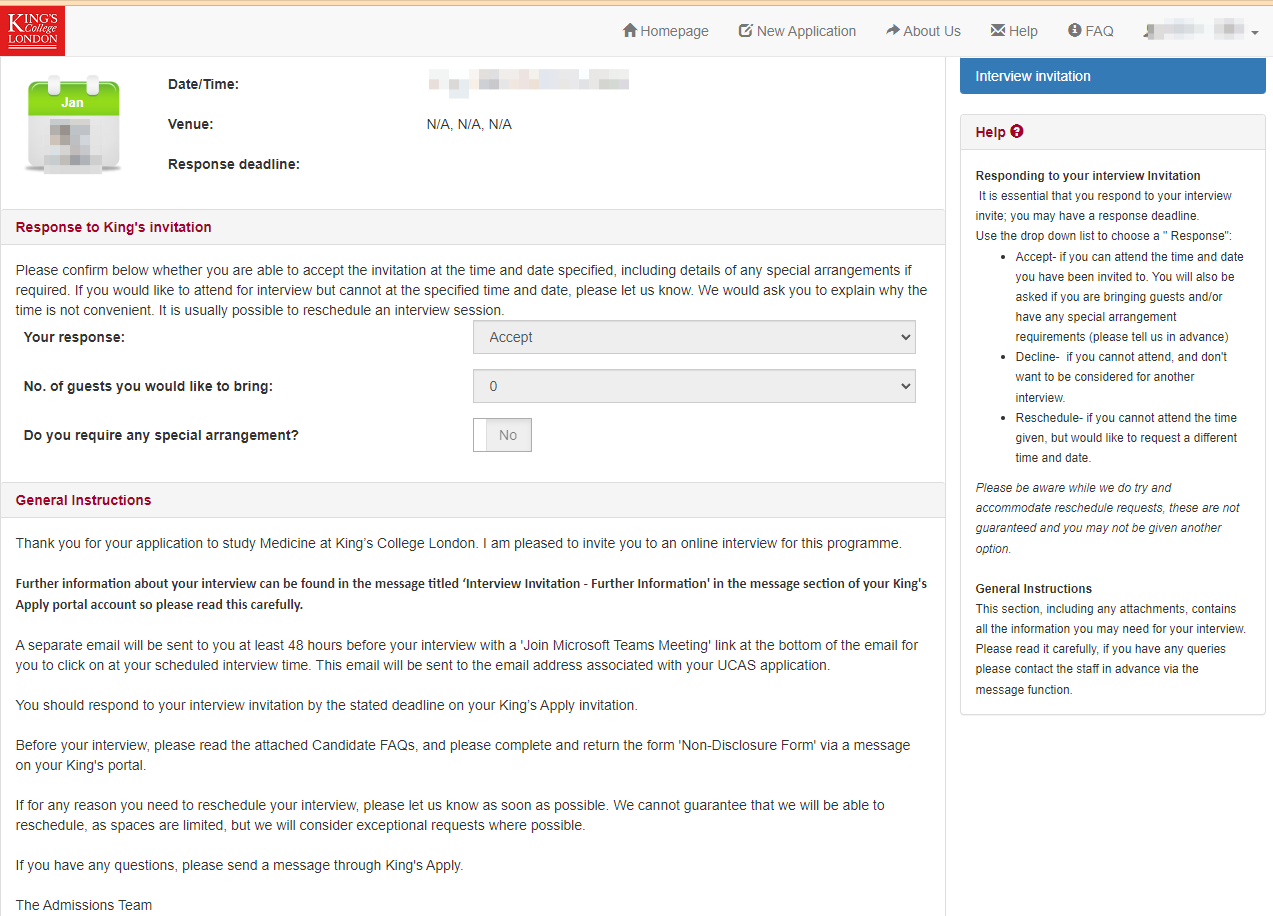This screenshot has width=1273, height=916.
Task: Go to New Application page
Action: pos(797,31)
